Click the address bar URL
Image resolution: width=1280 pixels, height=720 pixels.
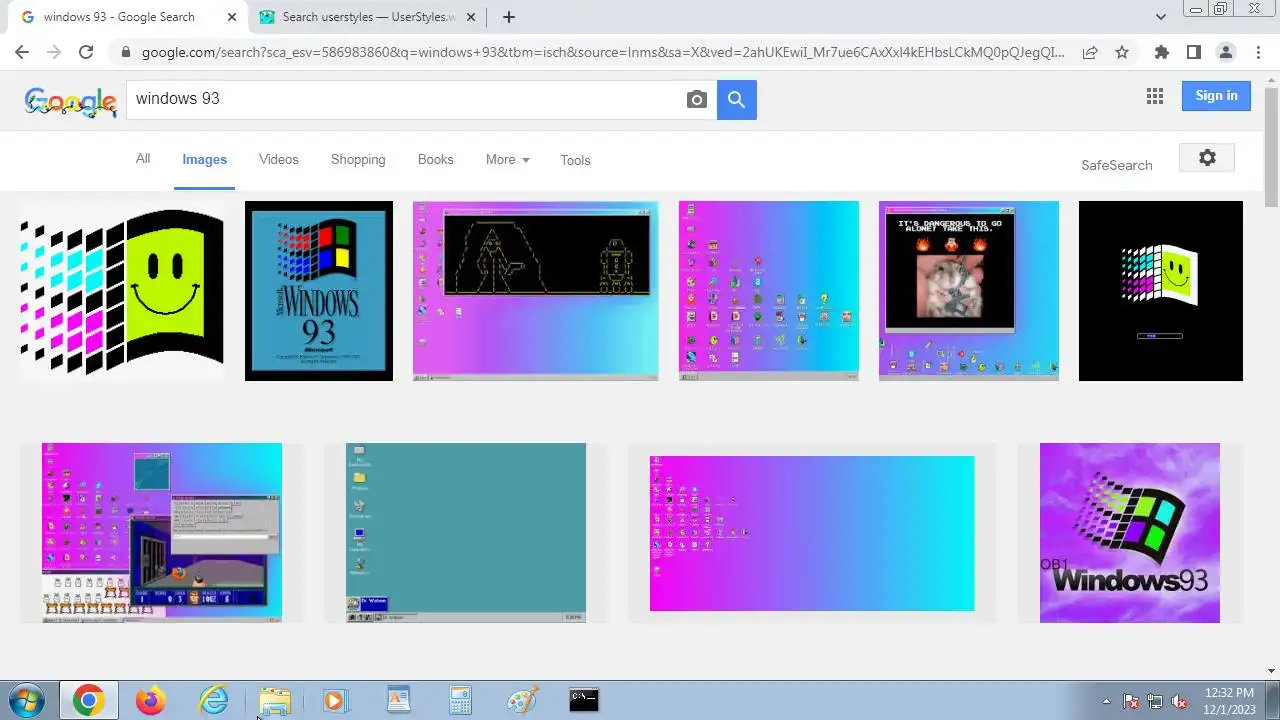coord(603,52)
